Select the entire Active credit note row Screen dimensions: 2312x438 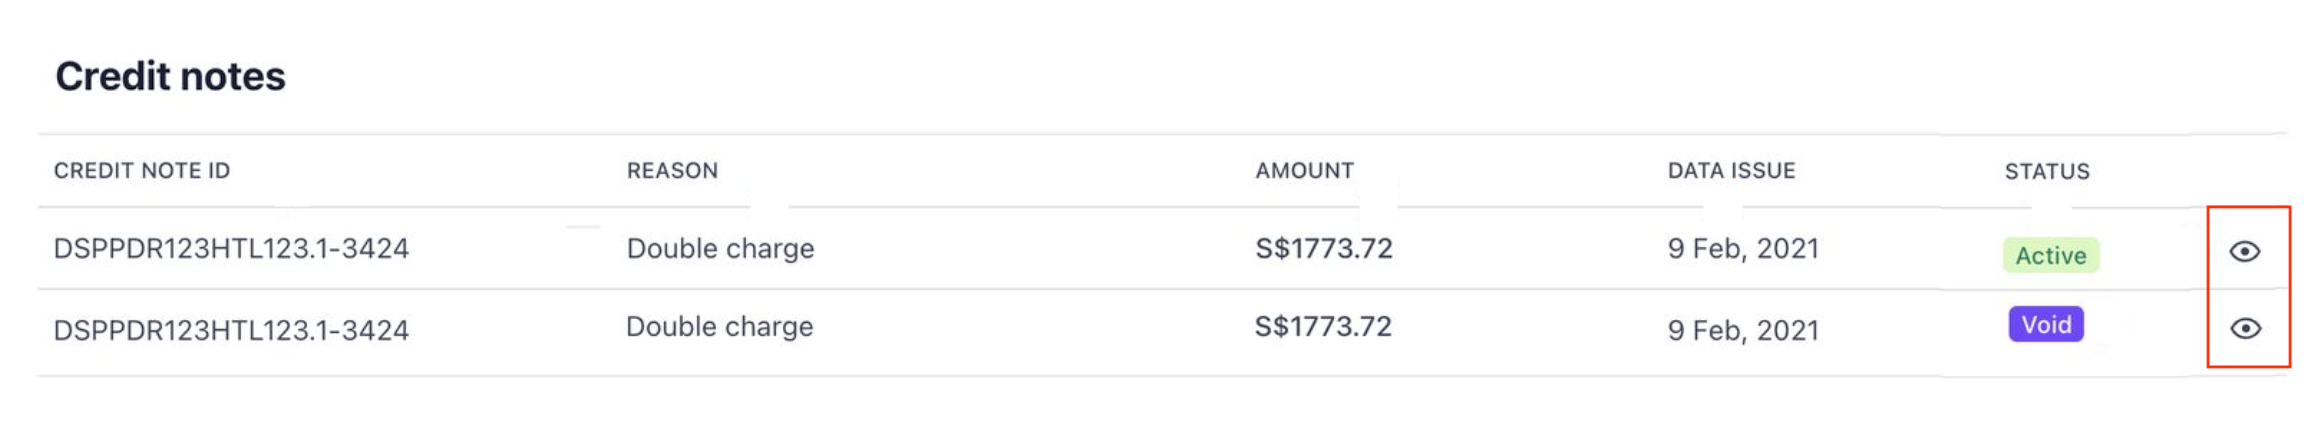pyautogui.click(x=1000, y=250)
